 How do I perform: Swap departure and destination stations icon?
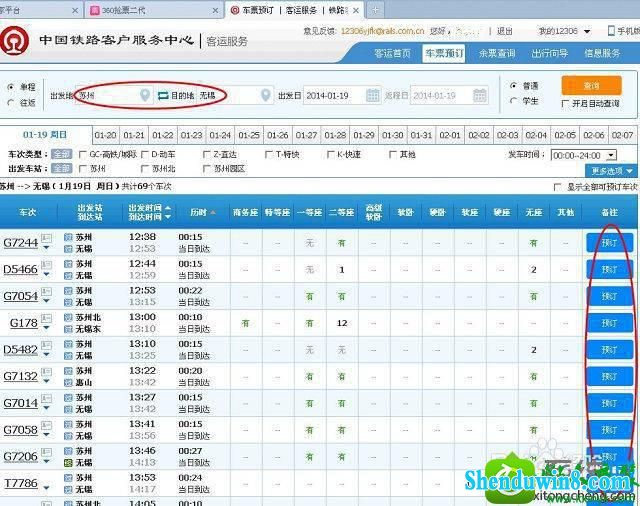click(x=163, y=96)
